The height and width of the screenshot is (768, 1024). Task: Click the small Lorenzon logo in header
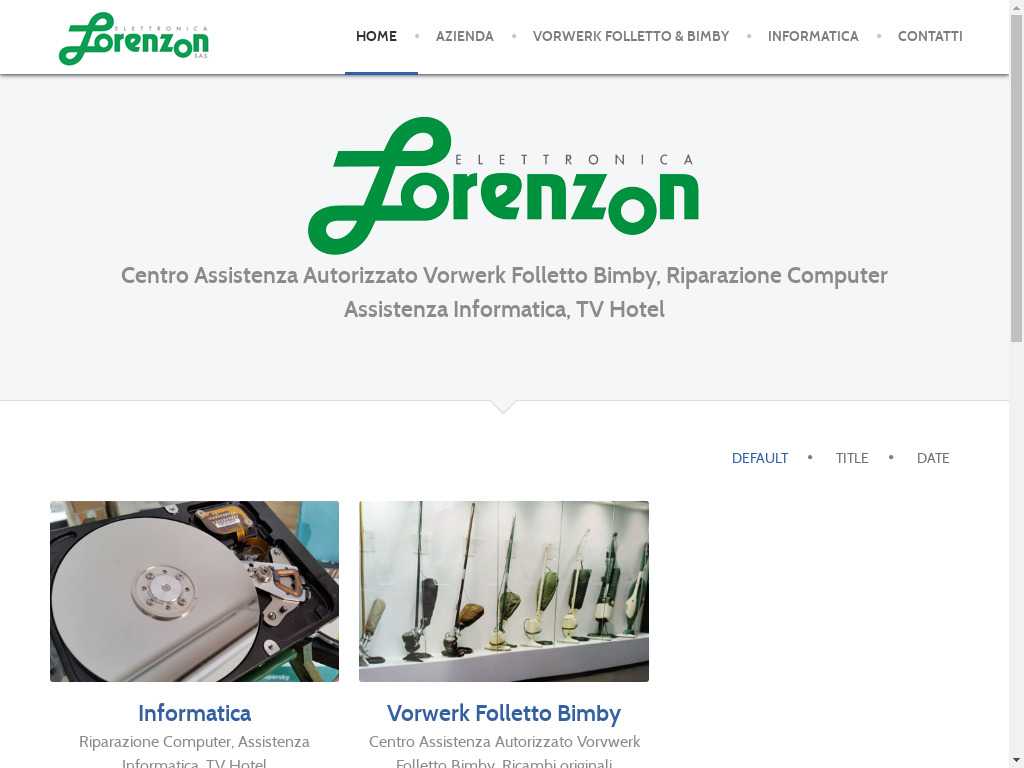pos(134,39)
